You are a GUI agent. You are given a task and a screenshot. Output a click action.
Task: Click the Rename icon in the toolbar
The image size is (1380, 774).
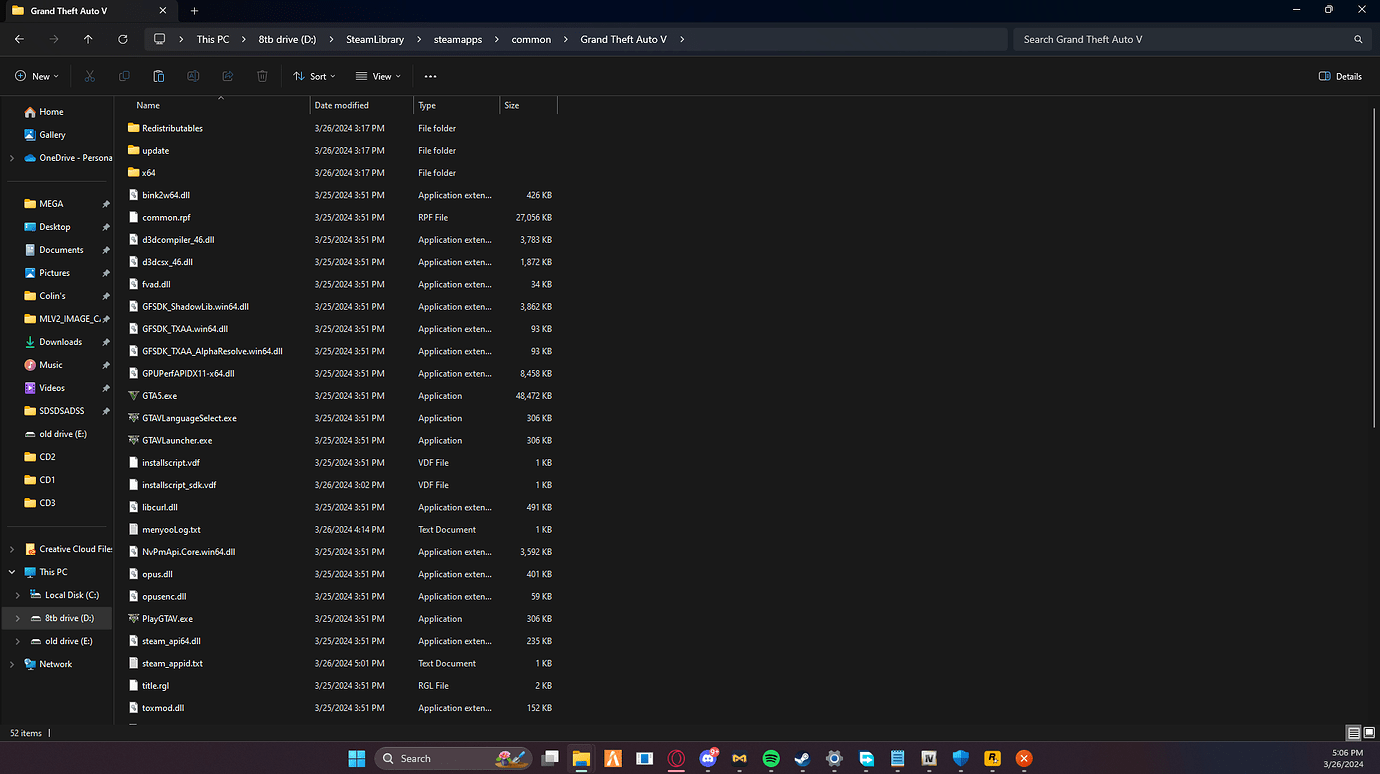[x=193, y=76]
